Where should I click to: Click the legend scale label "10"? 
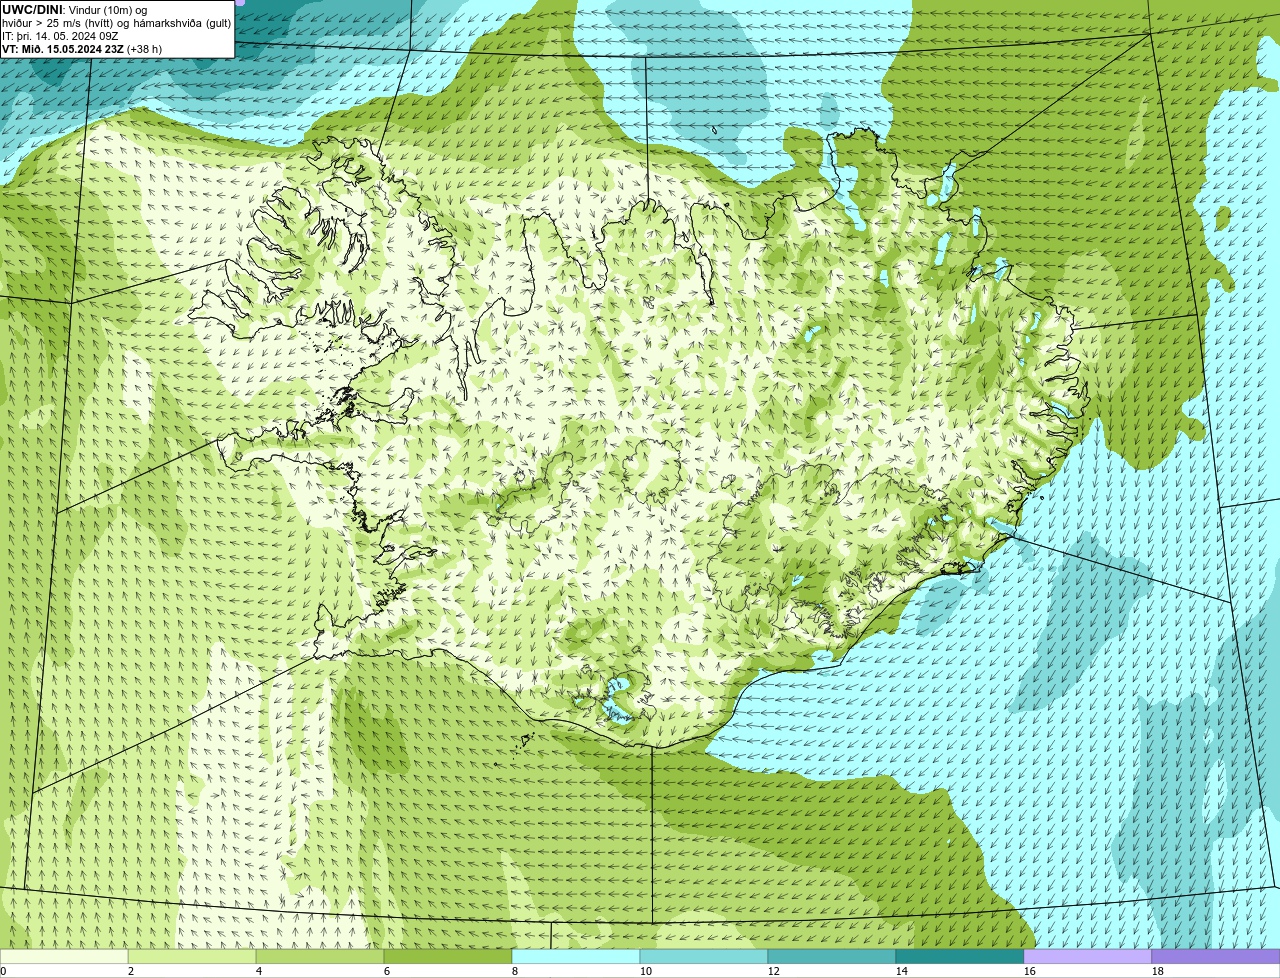[x=646, y=971]
